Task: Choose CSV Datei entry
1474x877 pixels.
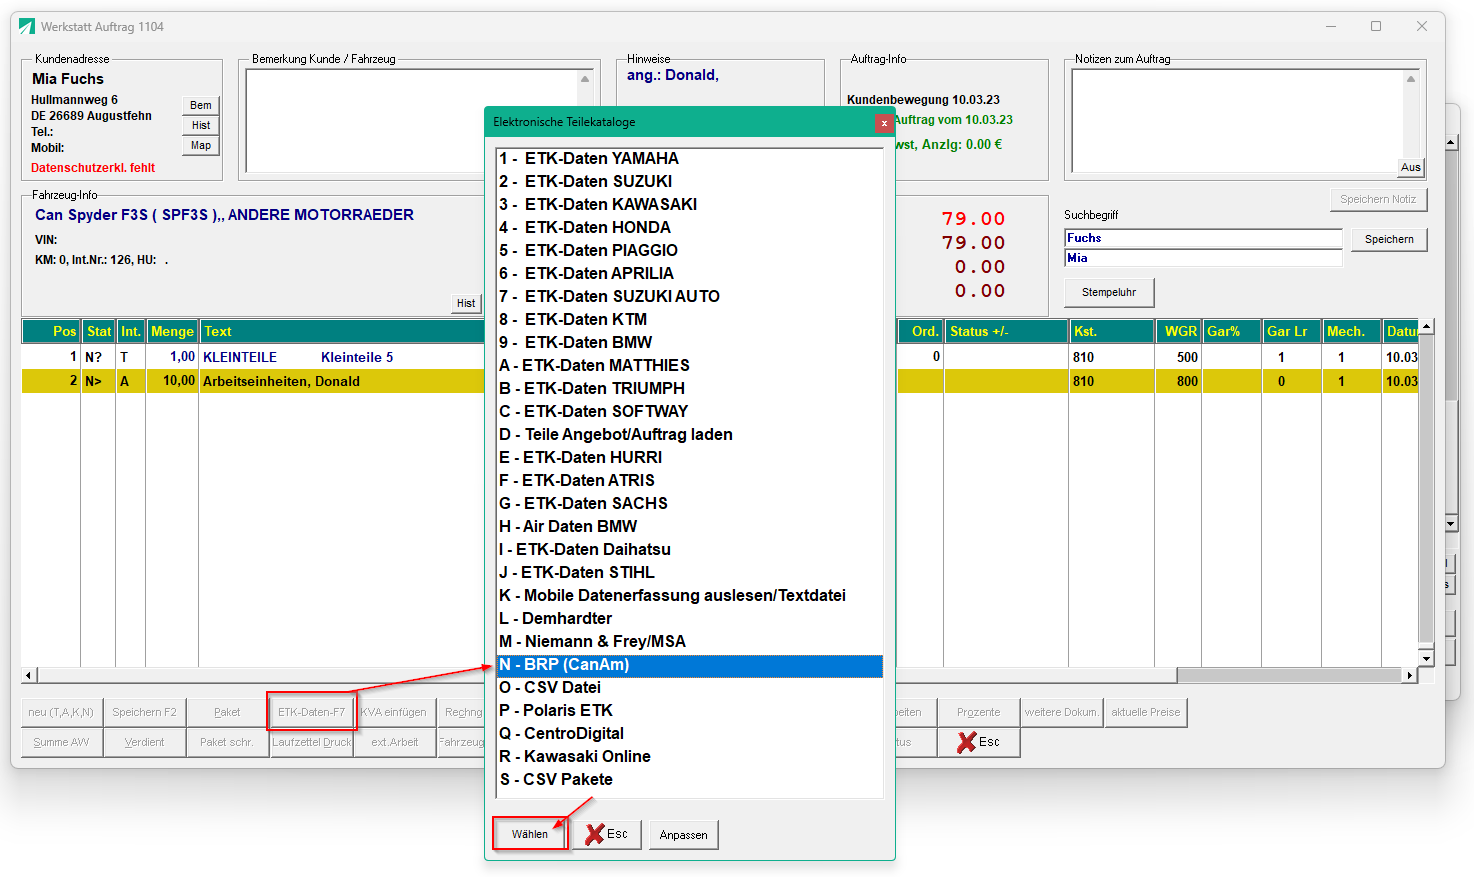Action: tap(690, 688)
